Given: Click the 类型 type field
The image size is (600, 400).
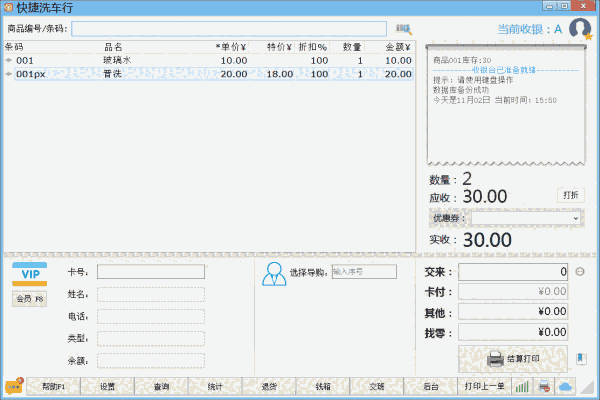Looking at the screenshot, I should [151, 339].
